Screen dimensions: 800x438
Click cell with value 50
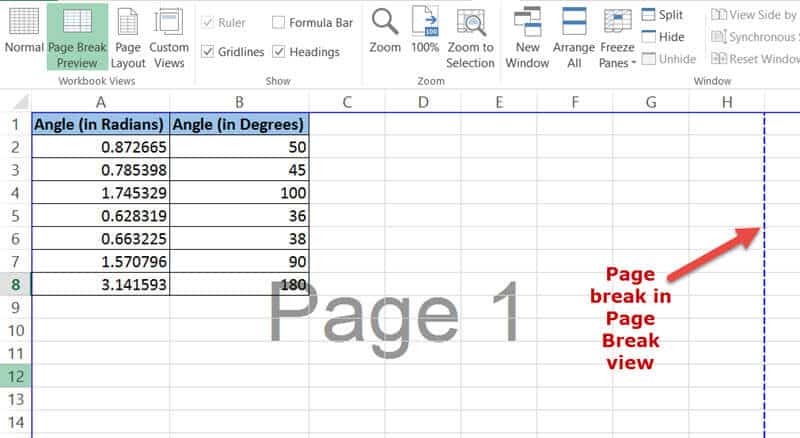point(239,147)
